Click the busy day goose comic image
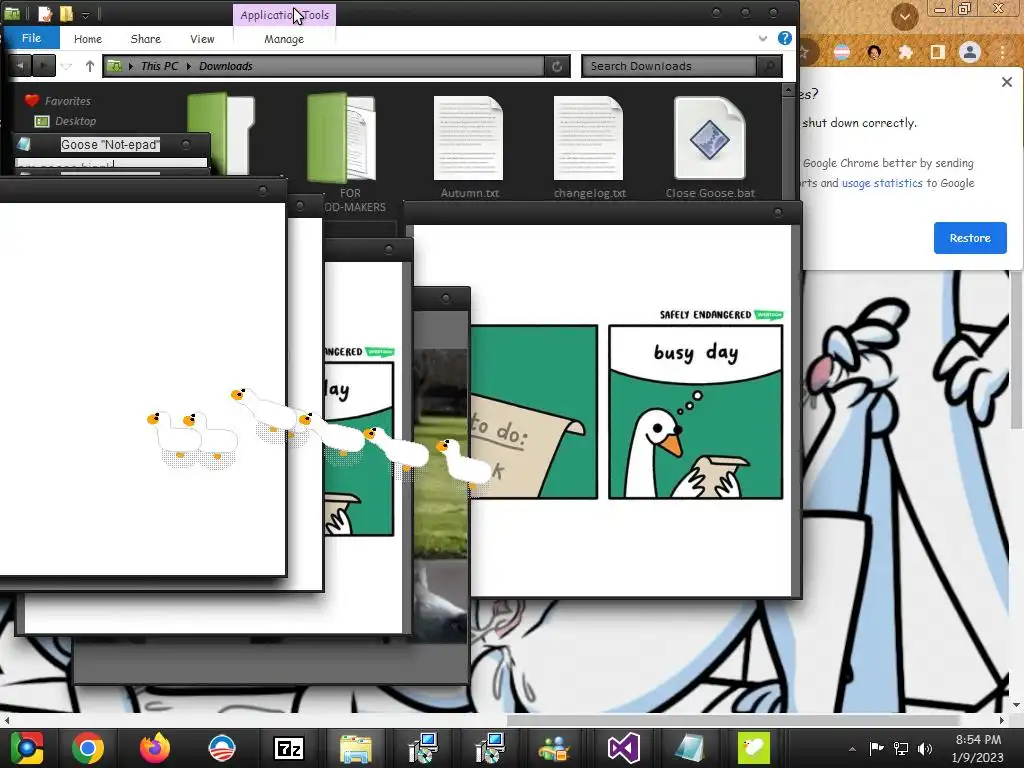The image size is (1024, 768). pos(695,412)
